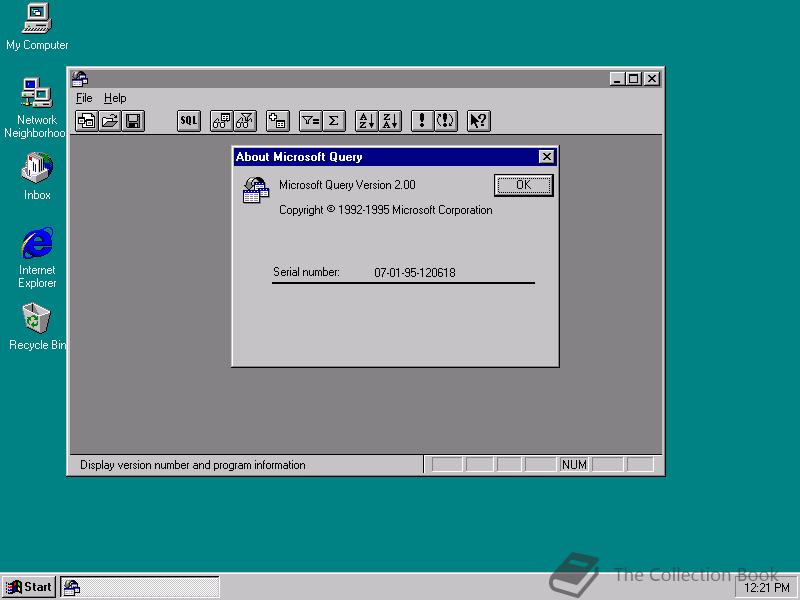
Task: Click the 12:21 PM taskbar clock
Action: tap(767, 588)
